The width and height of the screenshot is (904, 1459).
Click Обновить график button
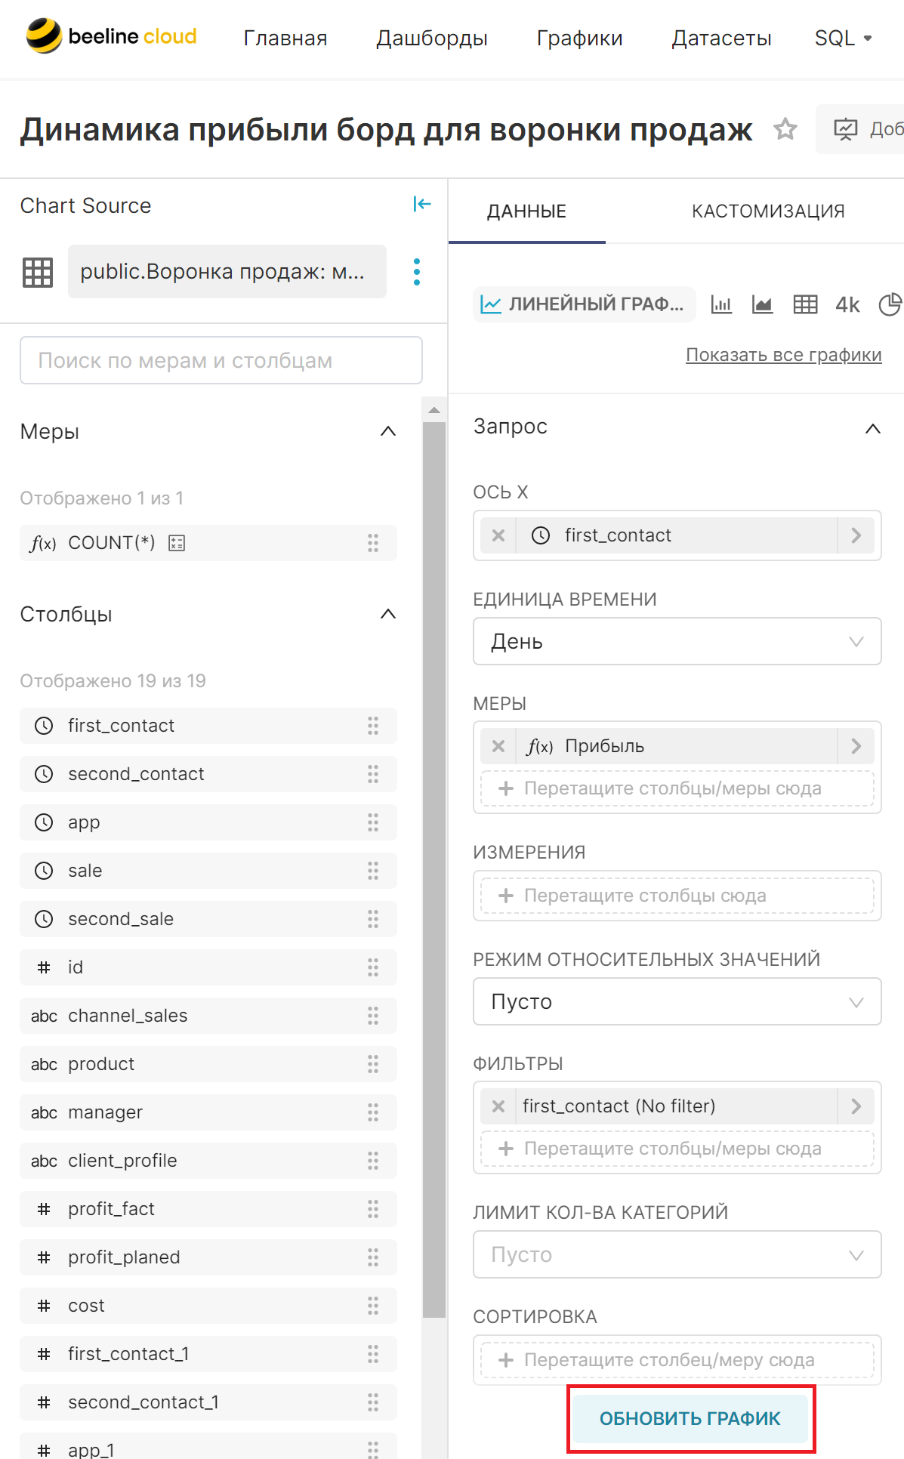690,1418
